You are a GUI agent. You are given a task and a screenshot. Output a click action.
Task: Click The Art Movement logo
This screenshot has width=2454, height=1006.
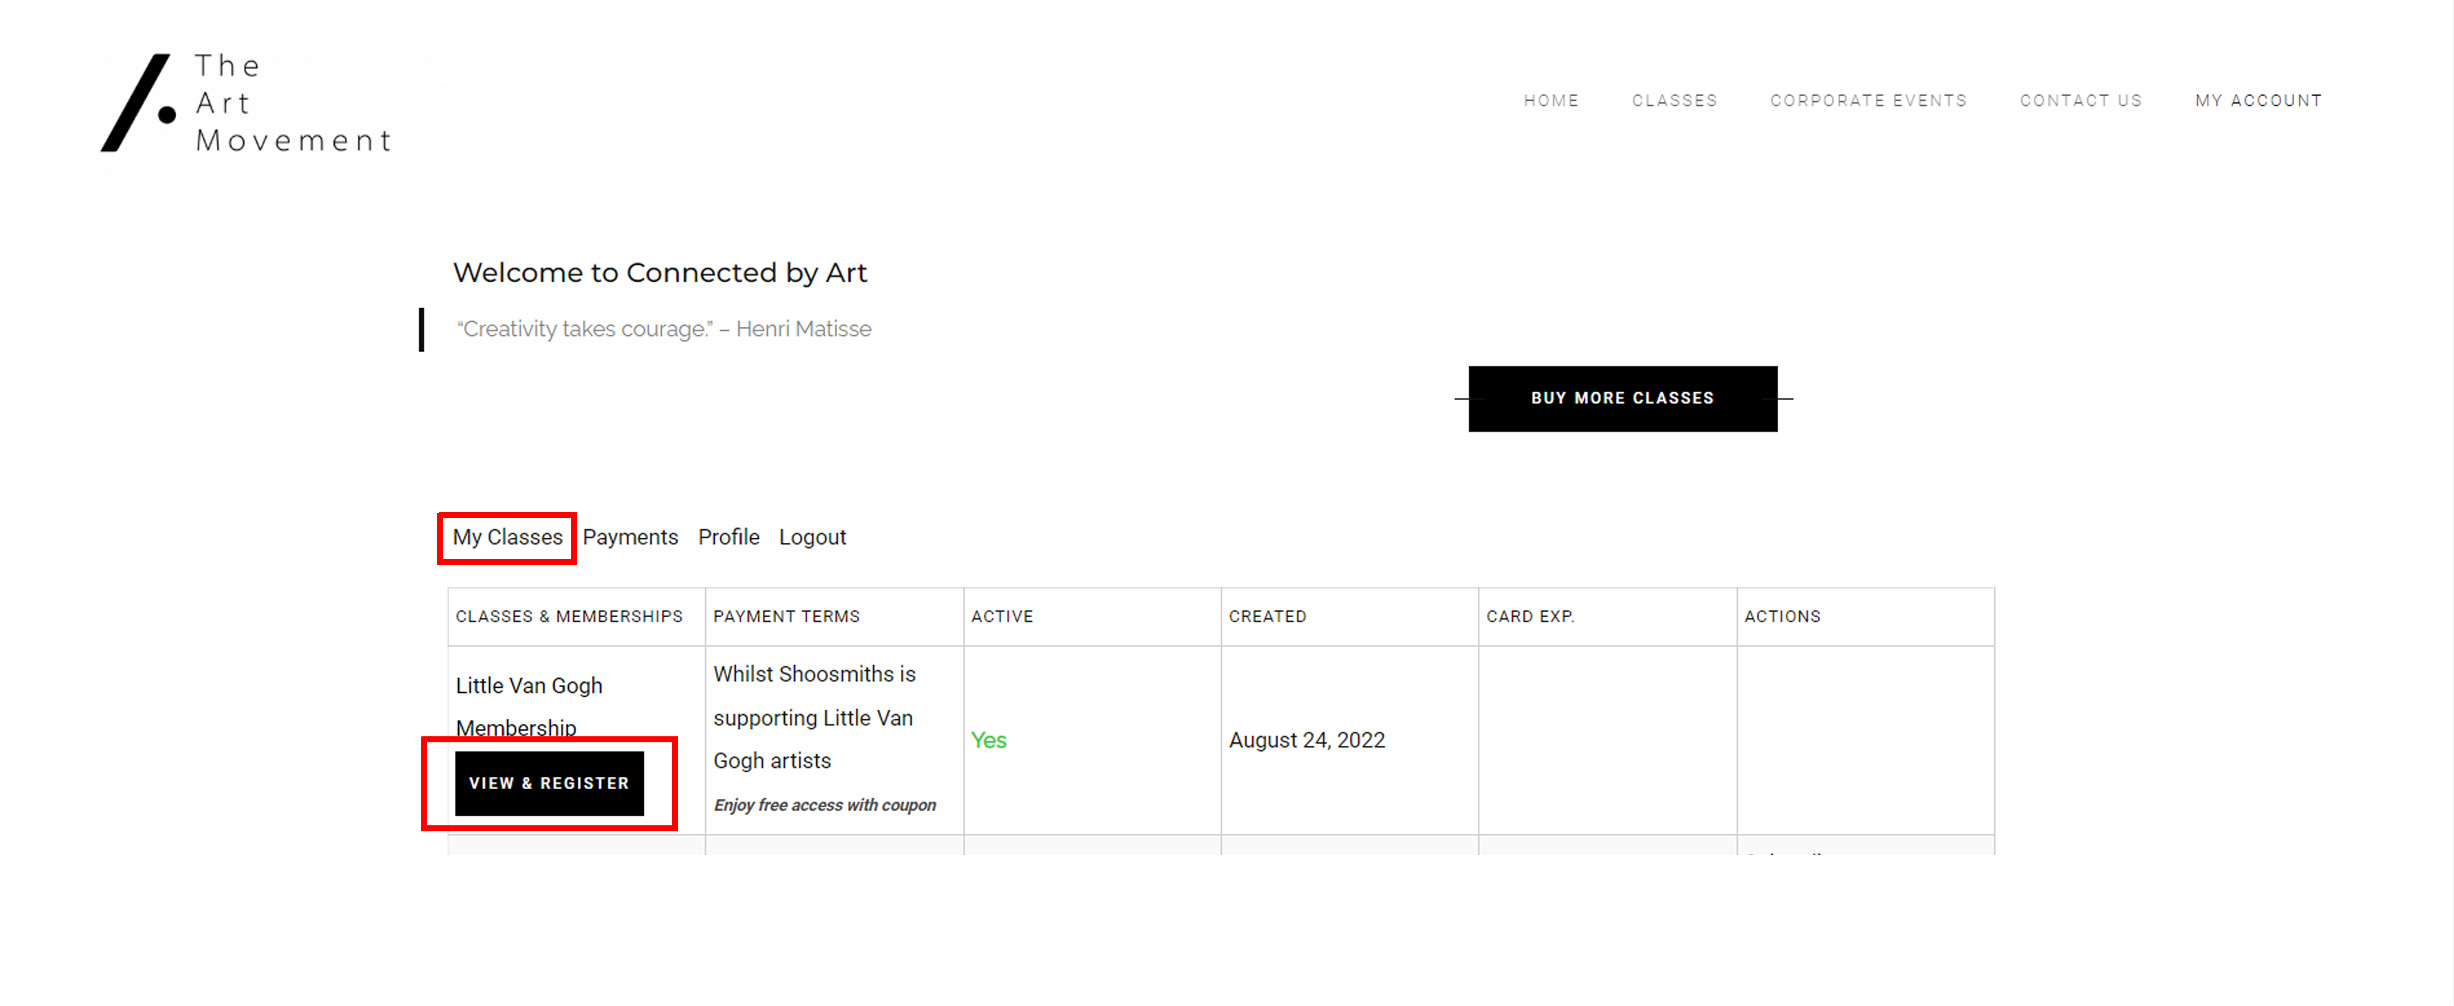click(246, 103)
